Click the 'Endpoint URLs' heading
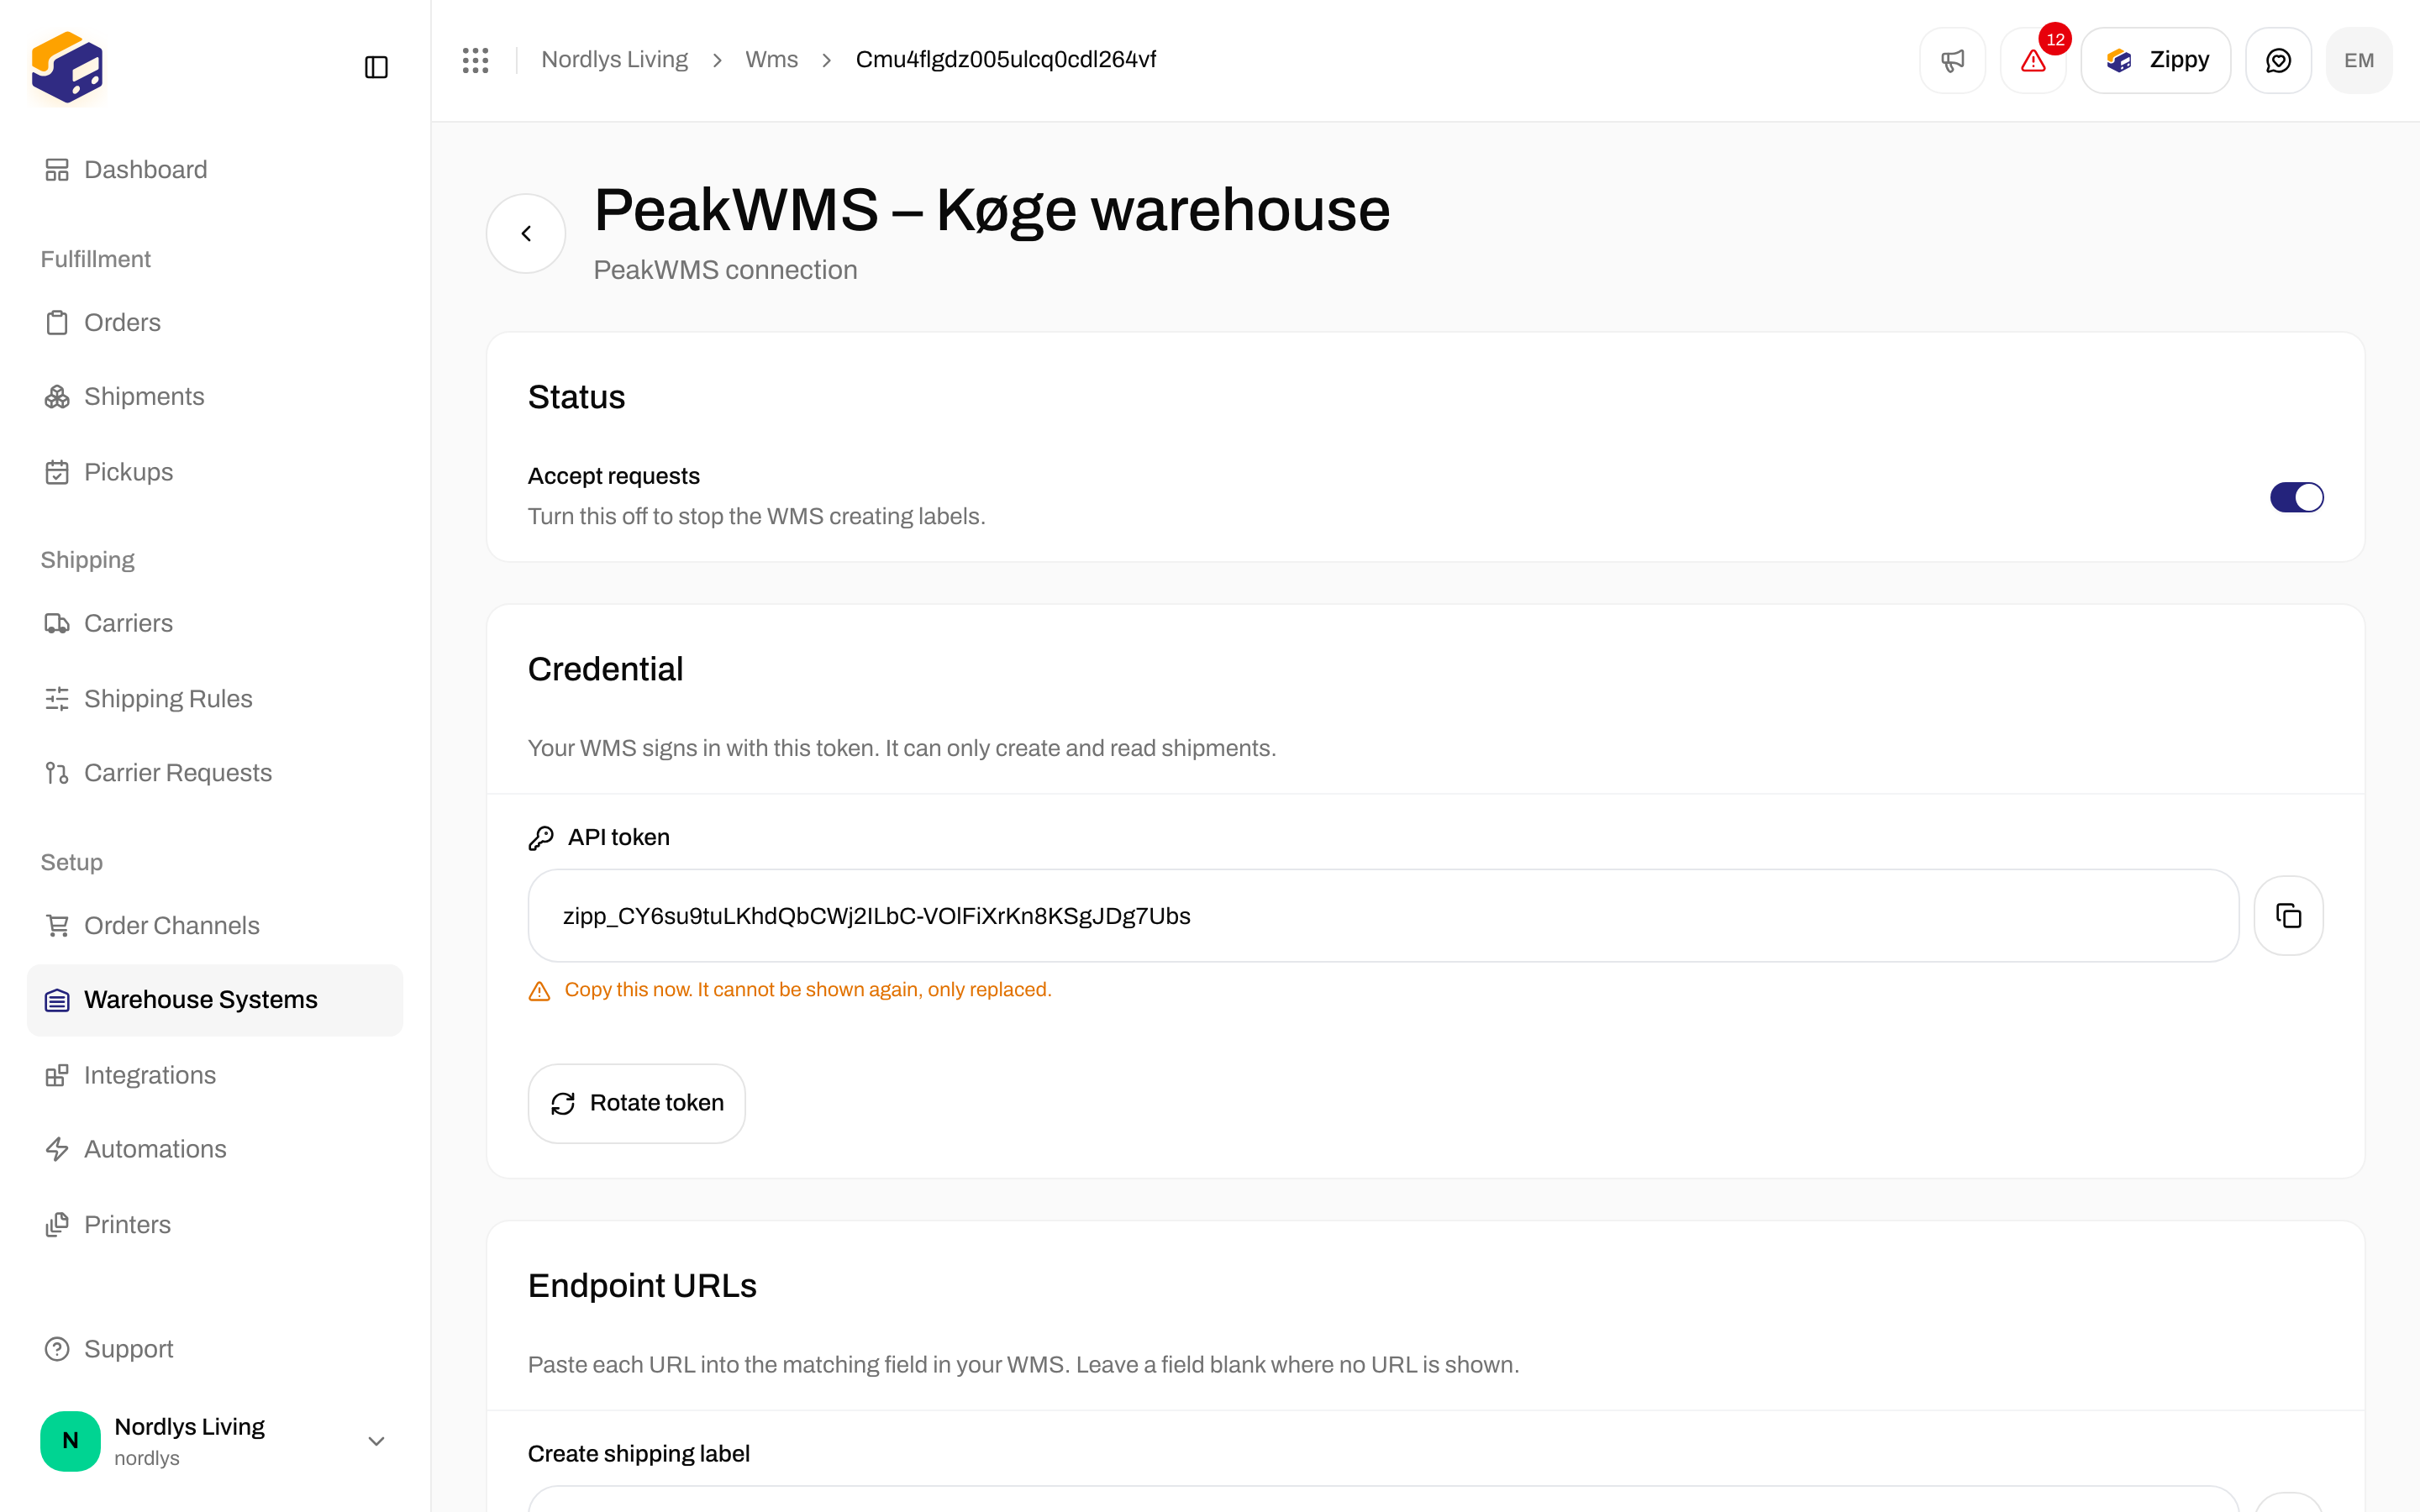 click(x=642, y=1286)
